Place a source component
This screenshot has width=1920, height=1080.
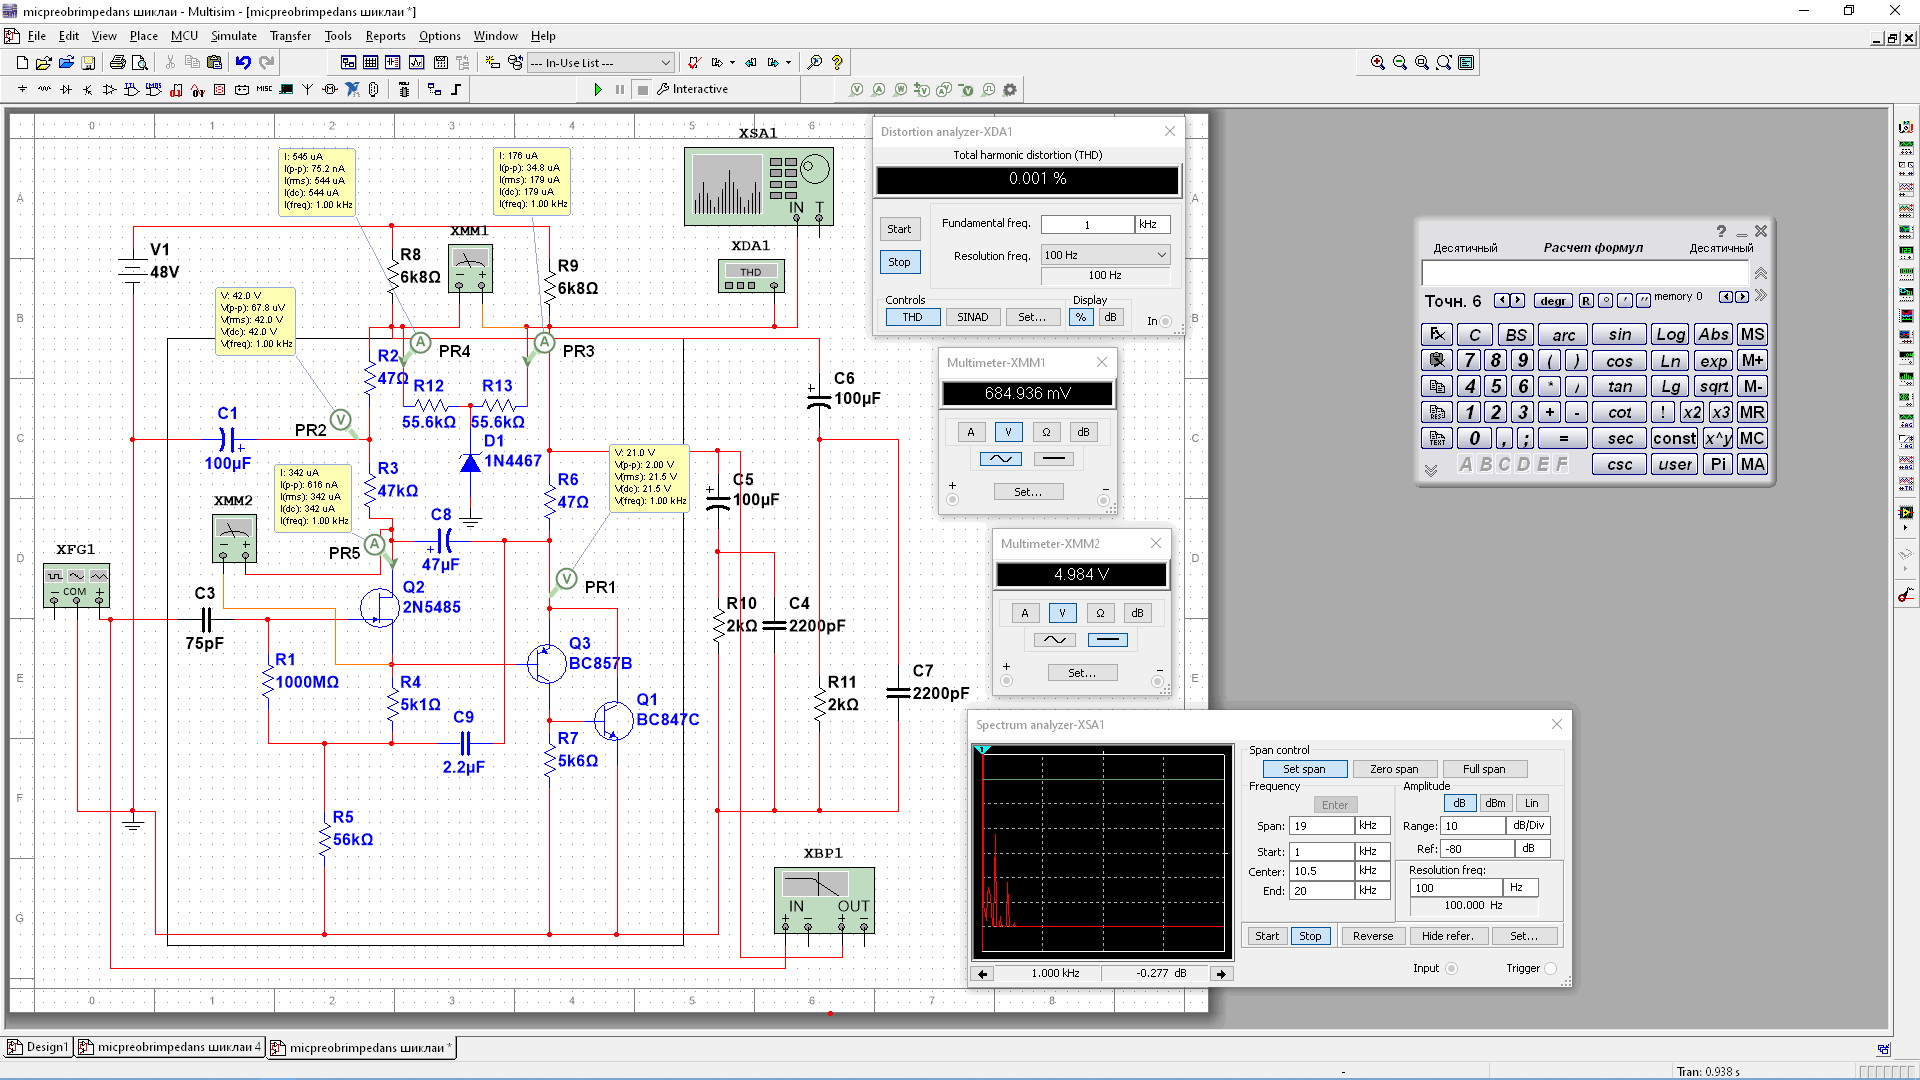pos(22,90)
